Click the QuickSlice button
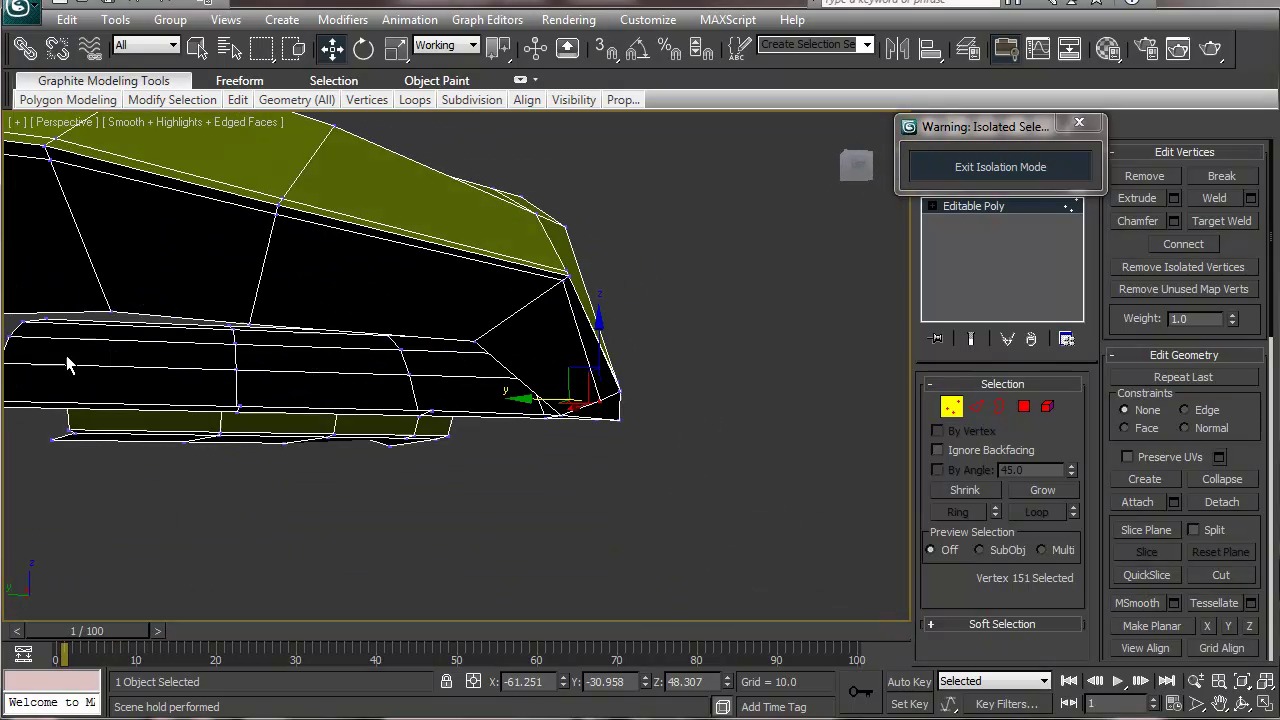The height and width of the screenshot is (720, 1280). pyautogui.click(x=1146, y=575)
